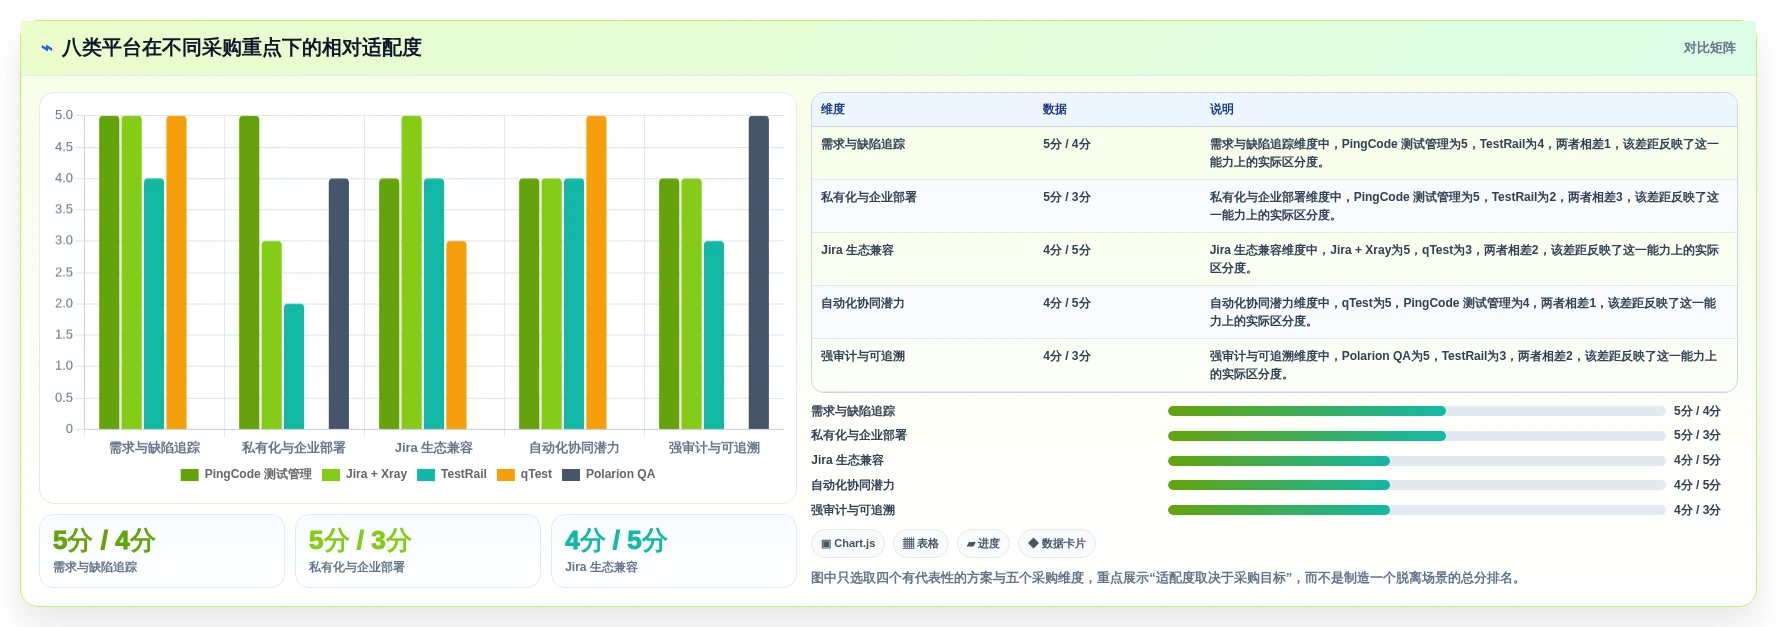
Task: Click the dark Polarion QA bar in 强审计与可追溯 group
Action: 759,273
